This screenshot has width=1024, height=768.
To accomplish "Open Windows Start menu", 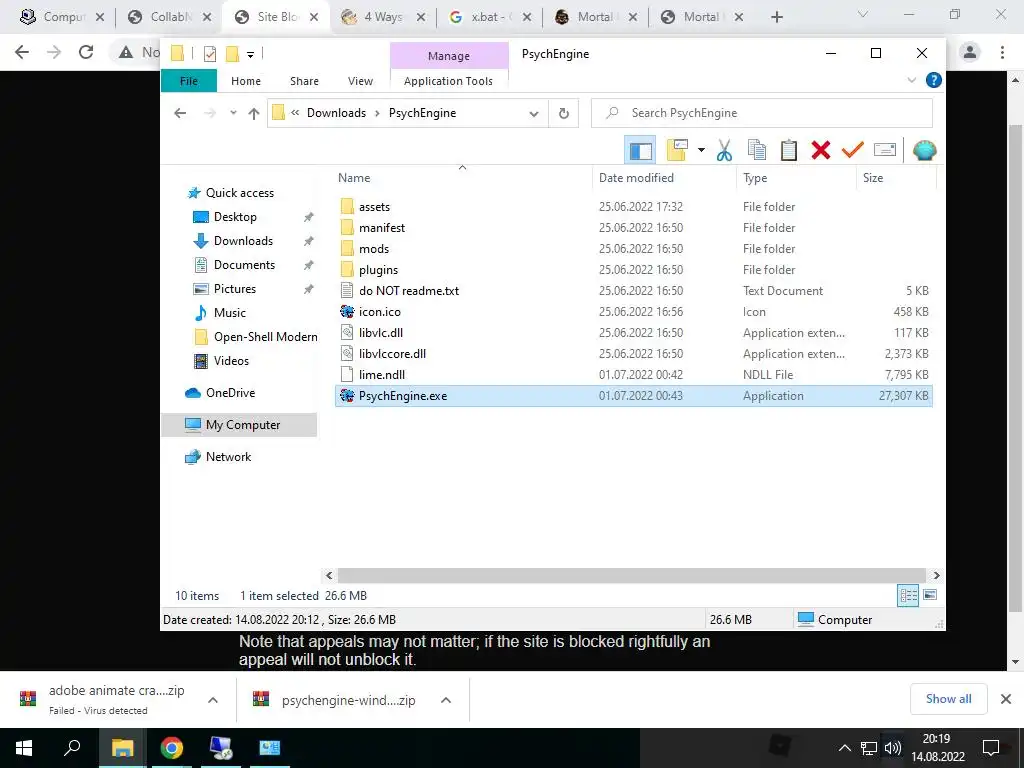I will click(24, 748).
